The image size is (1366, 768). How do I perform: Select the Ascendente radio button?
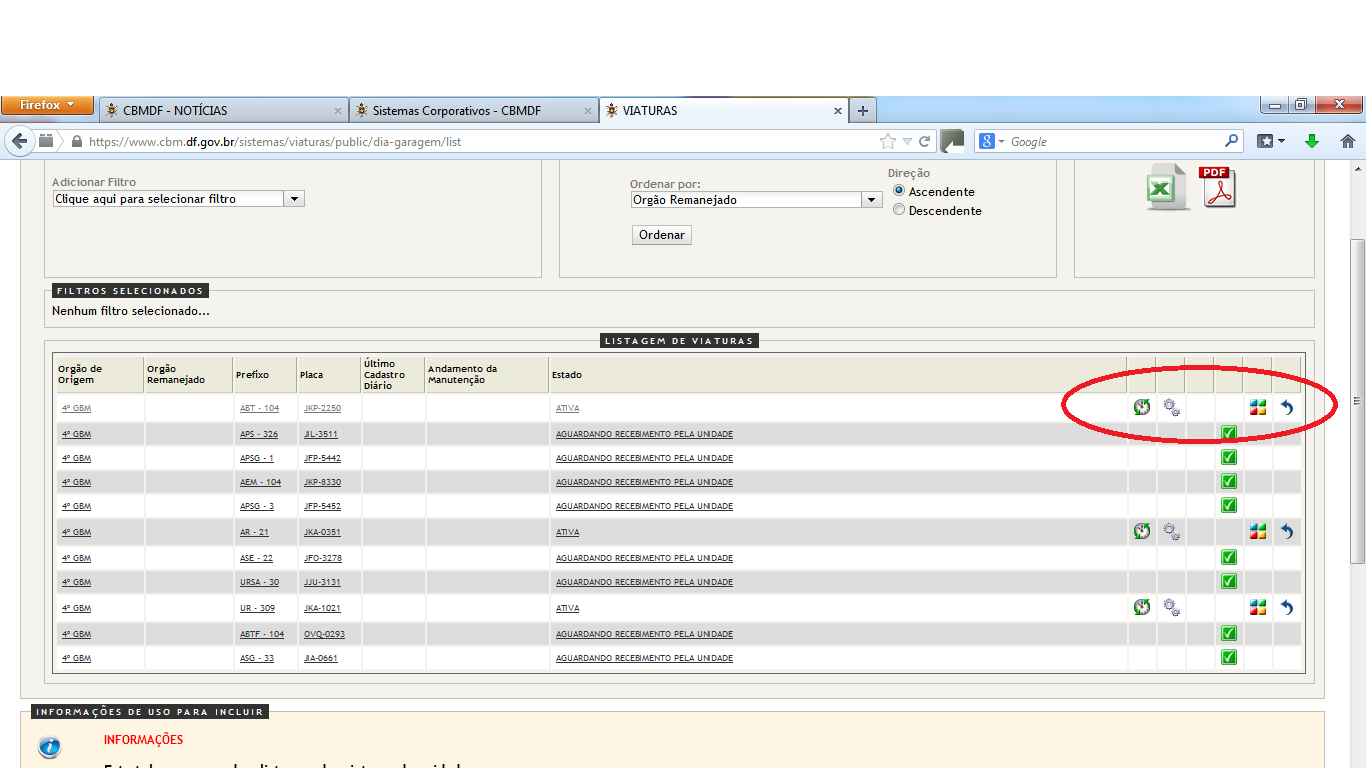899,191
